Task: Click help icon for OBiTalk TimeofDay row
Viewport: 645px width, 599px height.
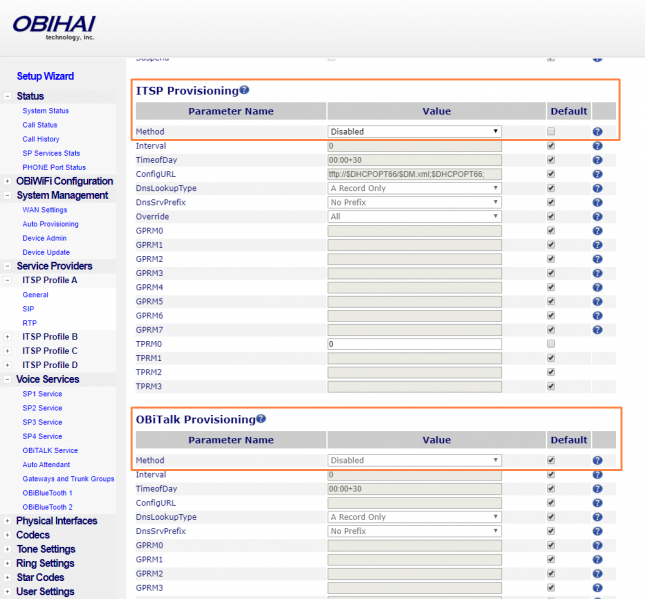Action: click(597, 489)
